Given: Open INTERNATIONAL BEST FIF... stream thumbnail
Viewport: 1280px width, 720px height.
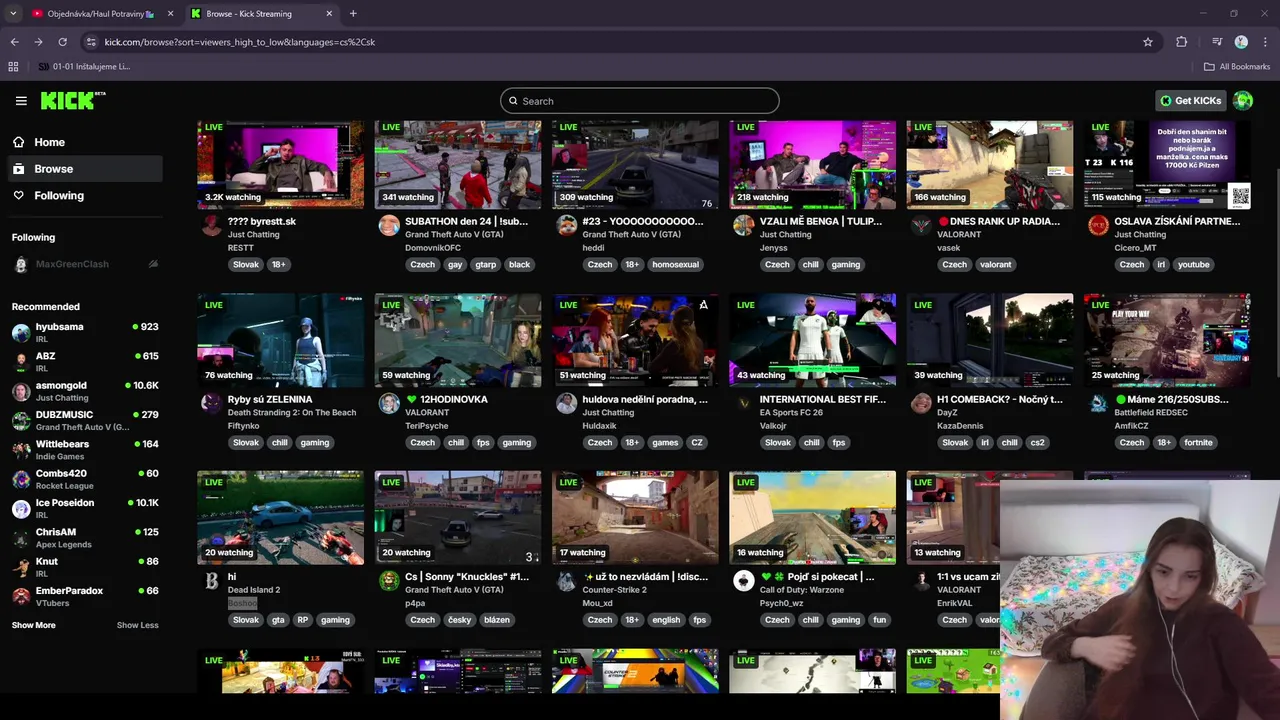Looking at the screenshot, I should tap(813, 341).
